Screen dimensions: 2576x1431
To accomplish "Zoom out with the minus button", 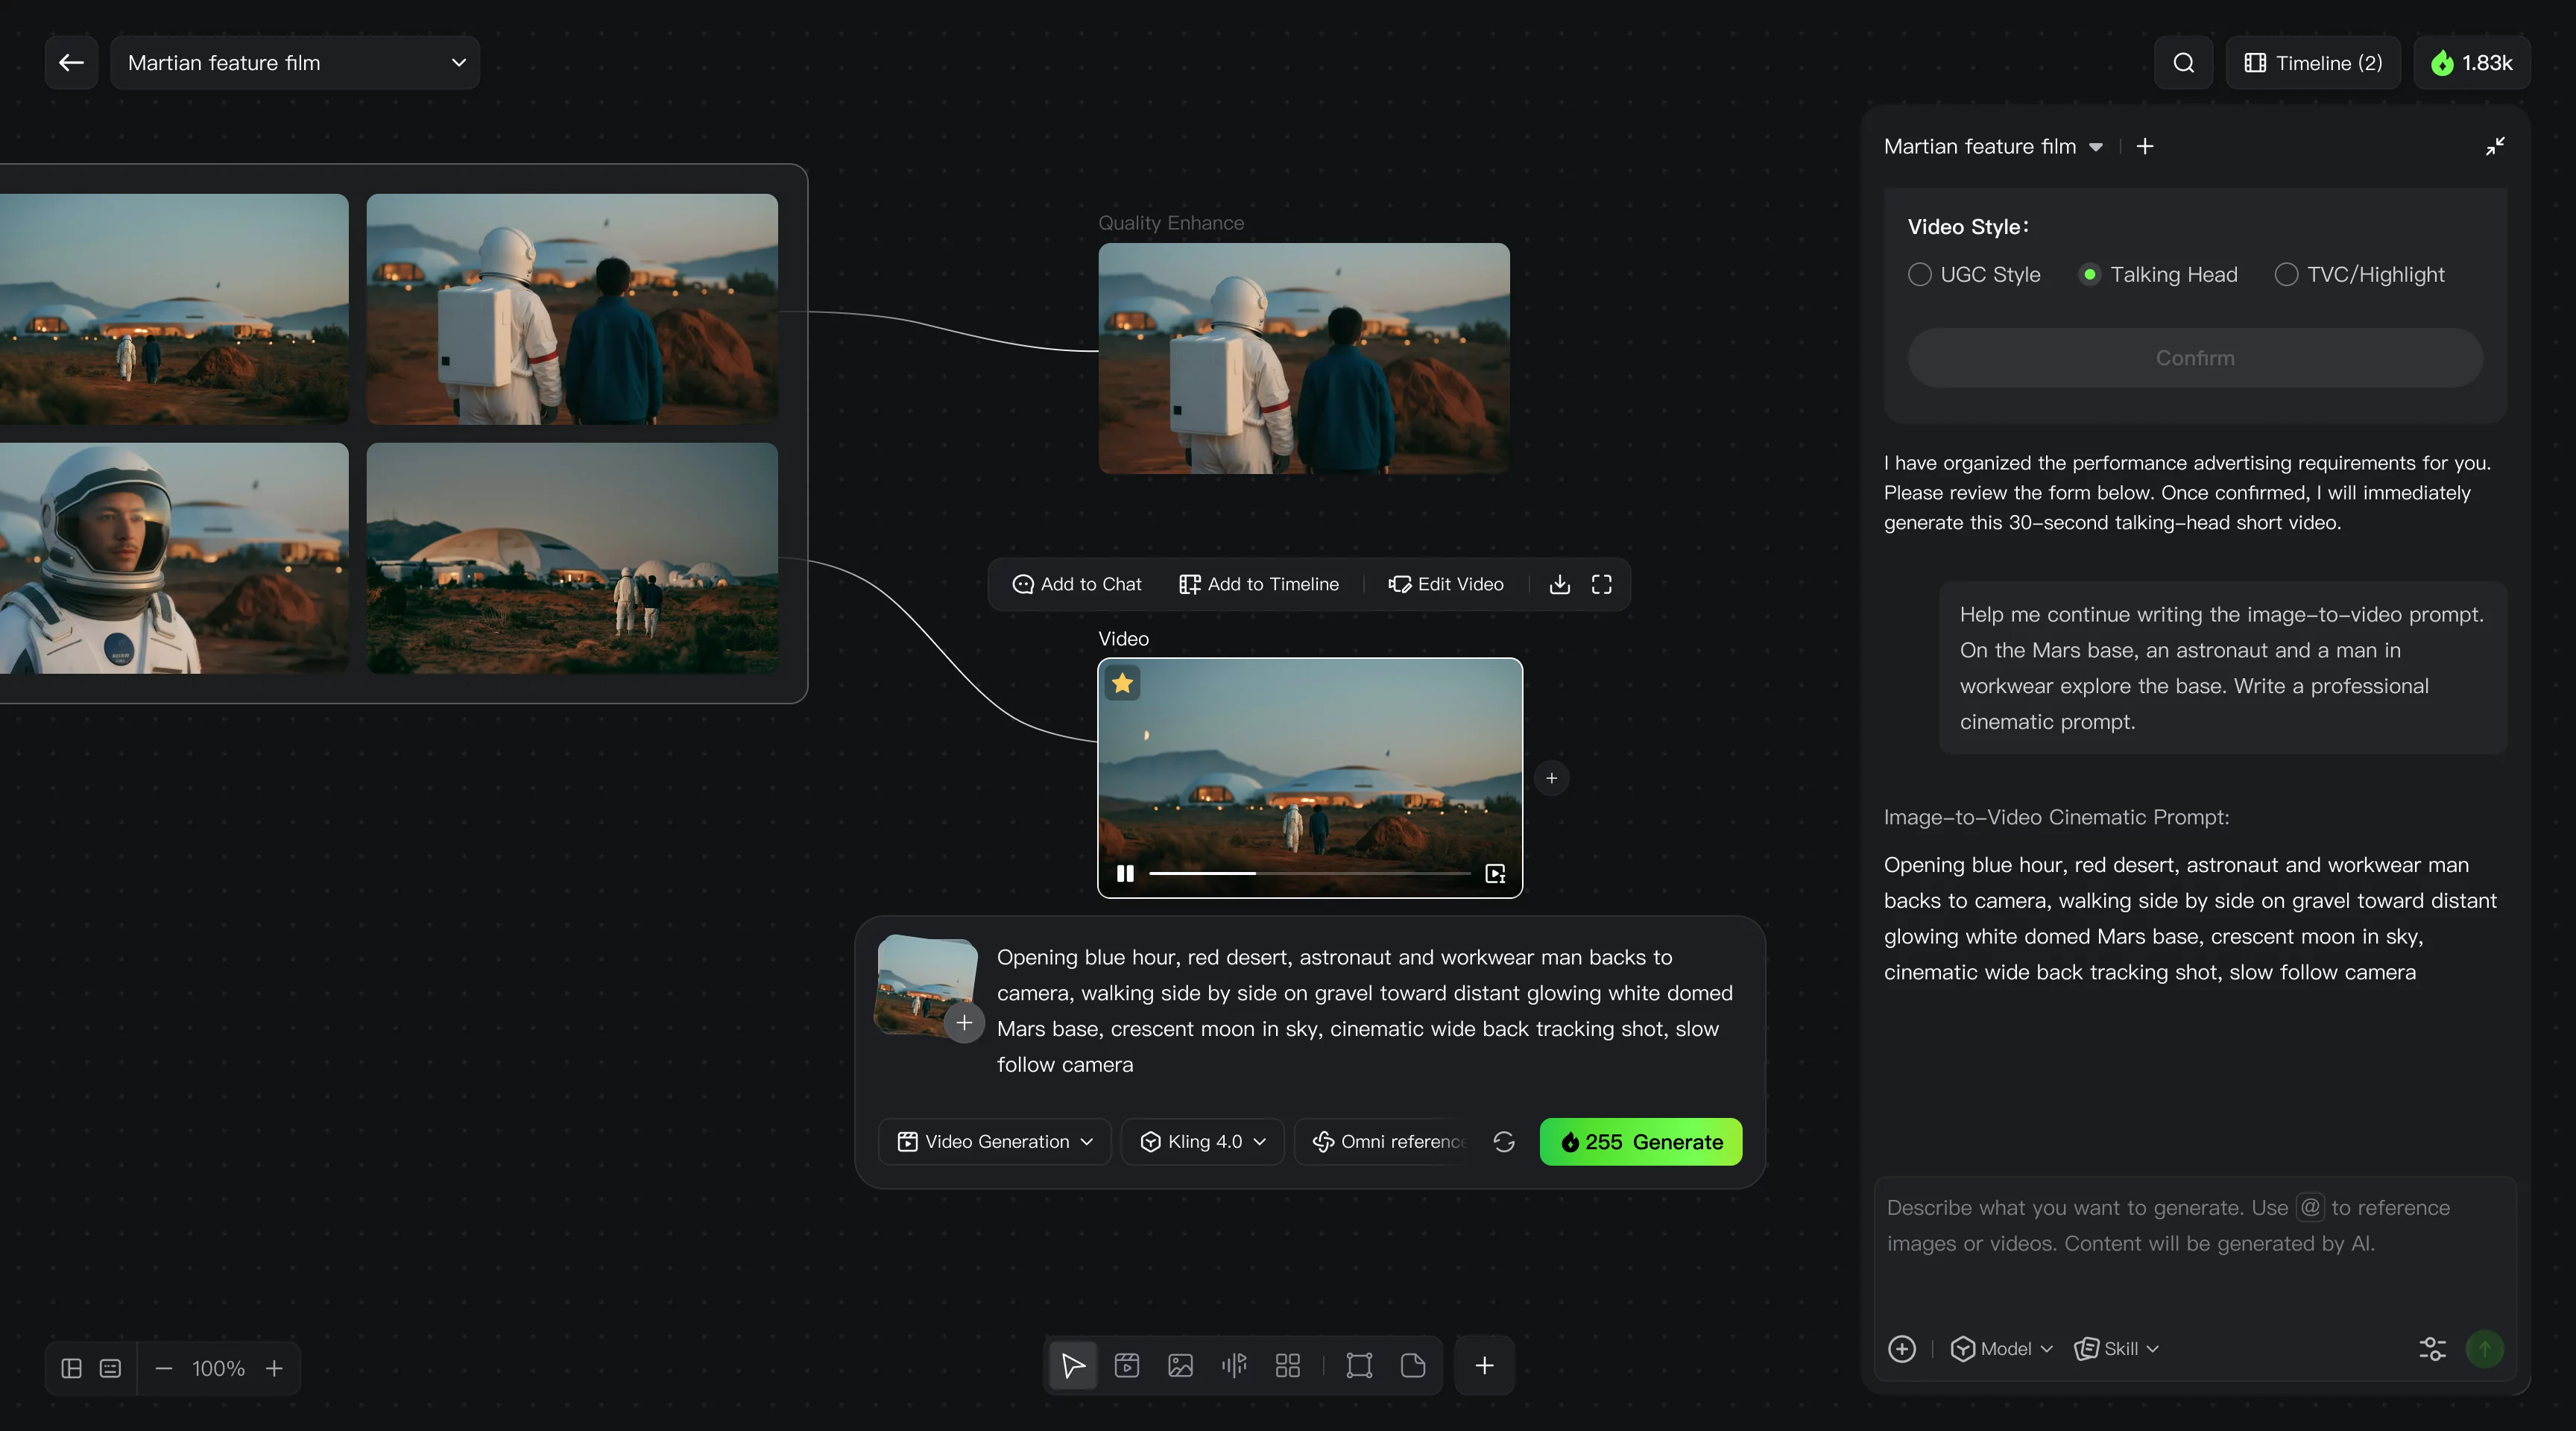I will [164, 1368].
